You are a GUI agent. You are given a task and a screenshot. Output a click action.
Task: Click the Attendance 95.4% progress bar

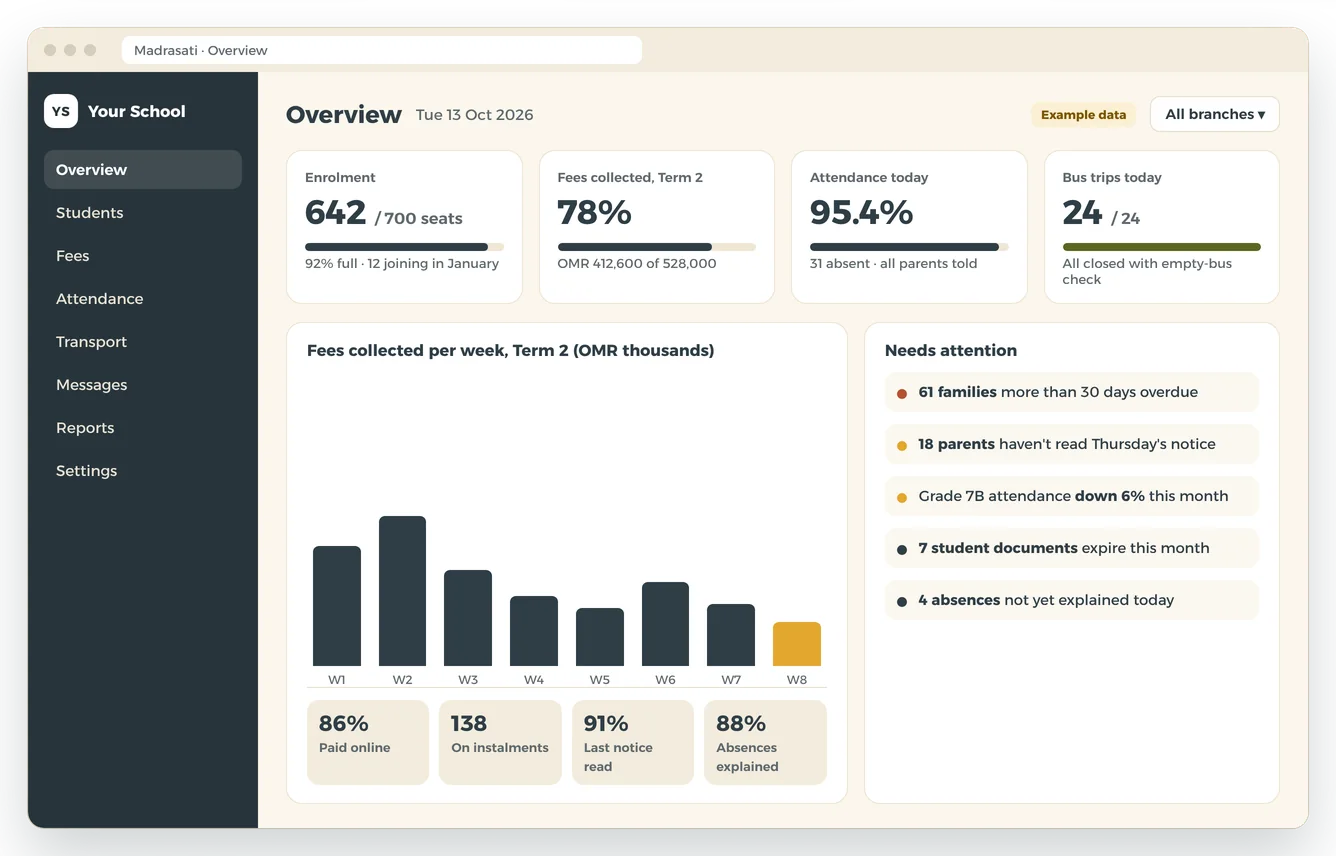coord(909,247)
